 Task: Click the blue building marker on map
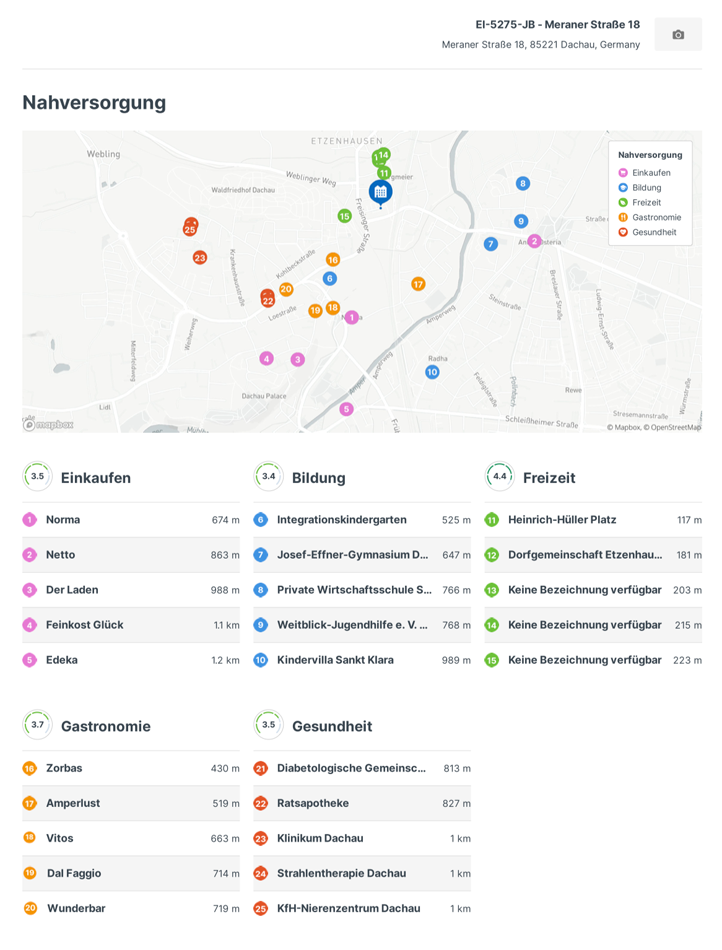[380, 191]
